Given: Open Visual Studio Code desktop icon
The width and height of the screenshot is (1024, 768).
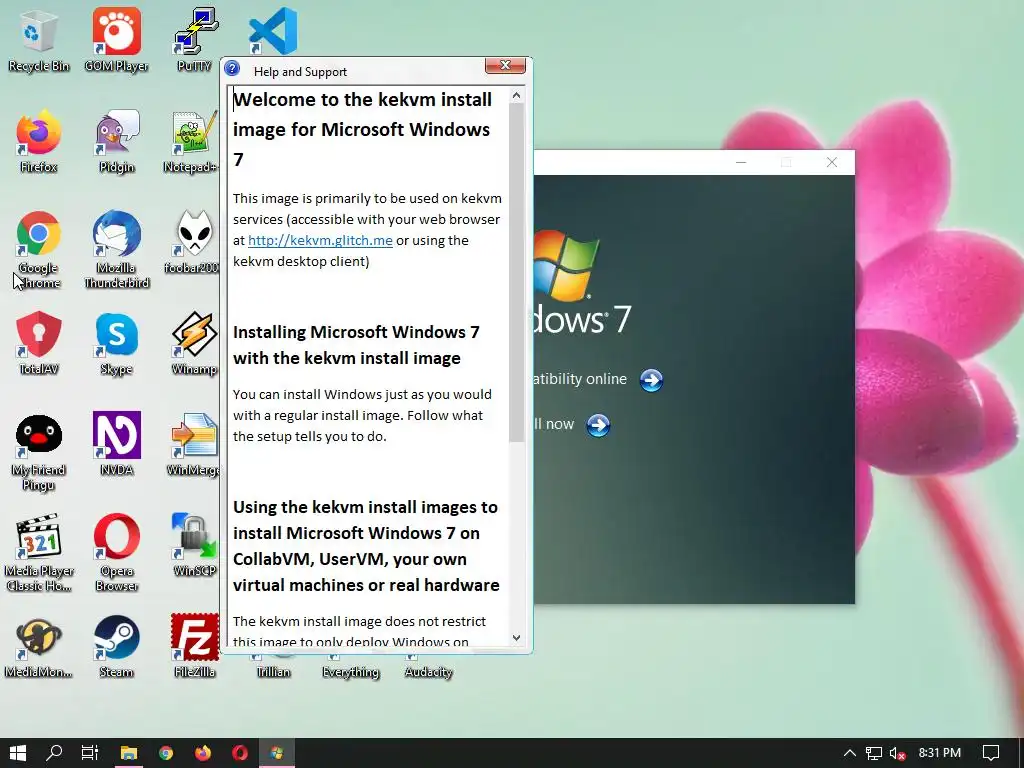Looking at the screenshot, I should click(273, 31).
